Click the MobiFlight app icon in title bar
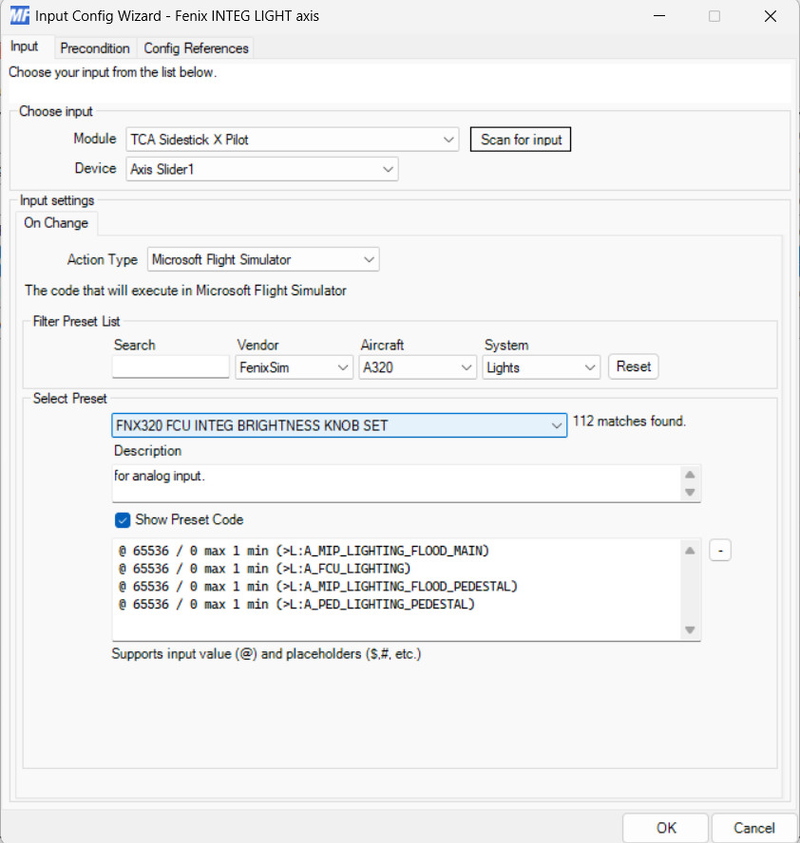 pyautogui.click(x=19, y=16)
